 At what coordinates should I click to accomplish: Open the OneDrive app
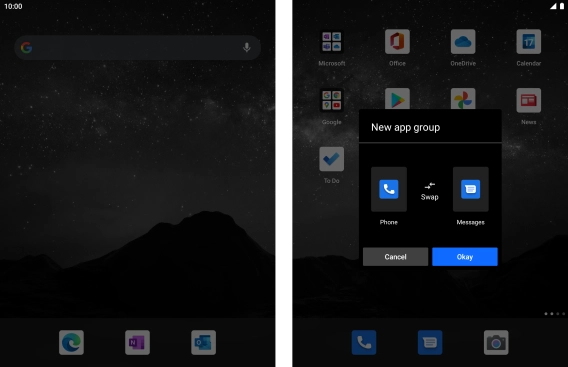click(x=463, y=42)
